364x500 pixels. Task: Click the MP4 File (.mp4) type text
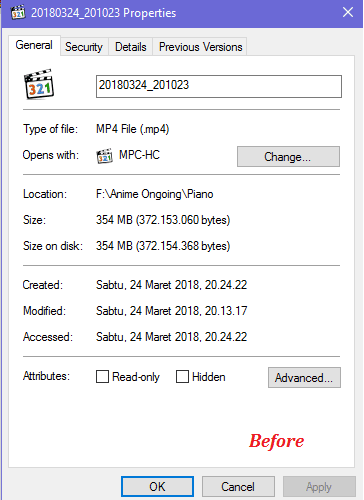(133, 129)
